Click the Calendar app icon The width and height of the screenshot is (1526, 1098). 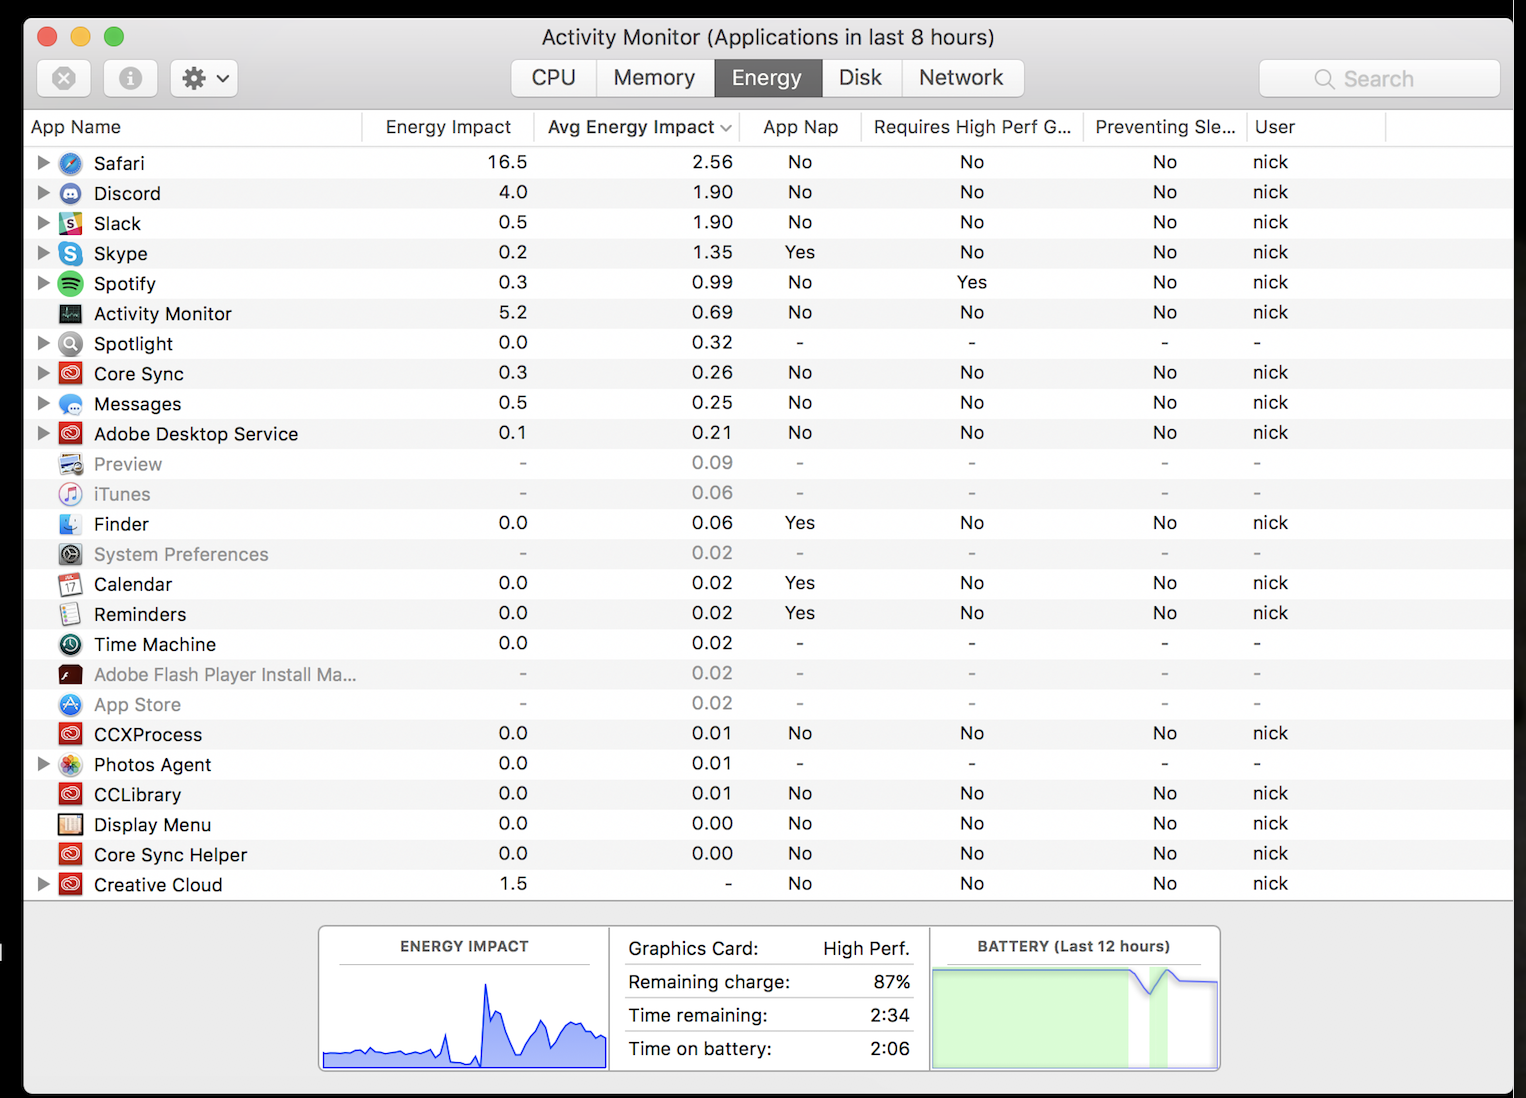(70, 584)
